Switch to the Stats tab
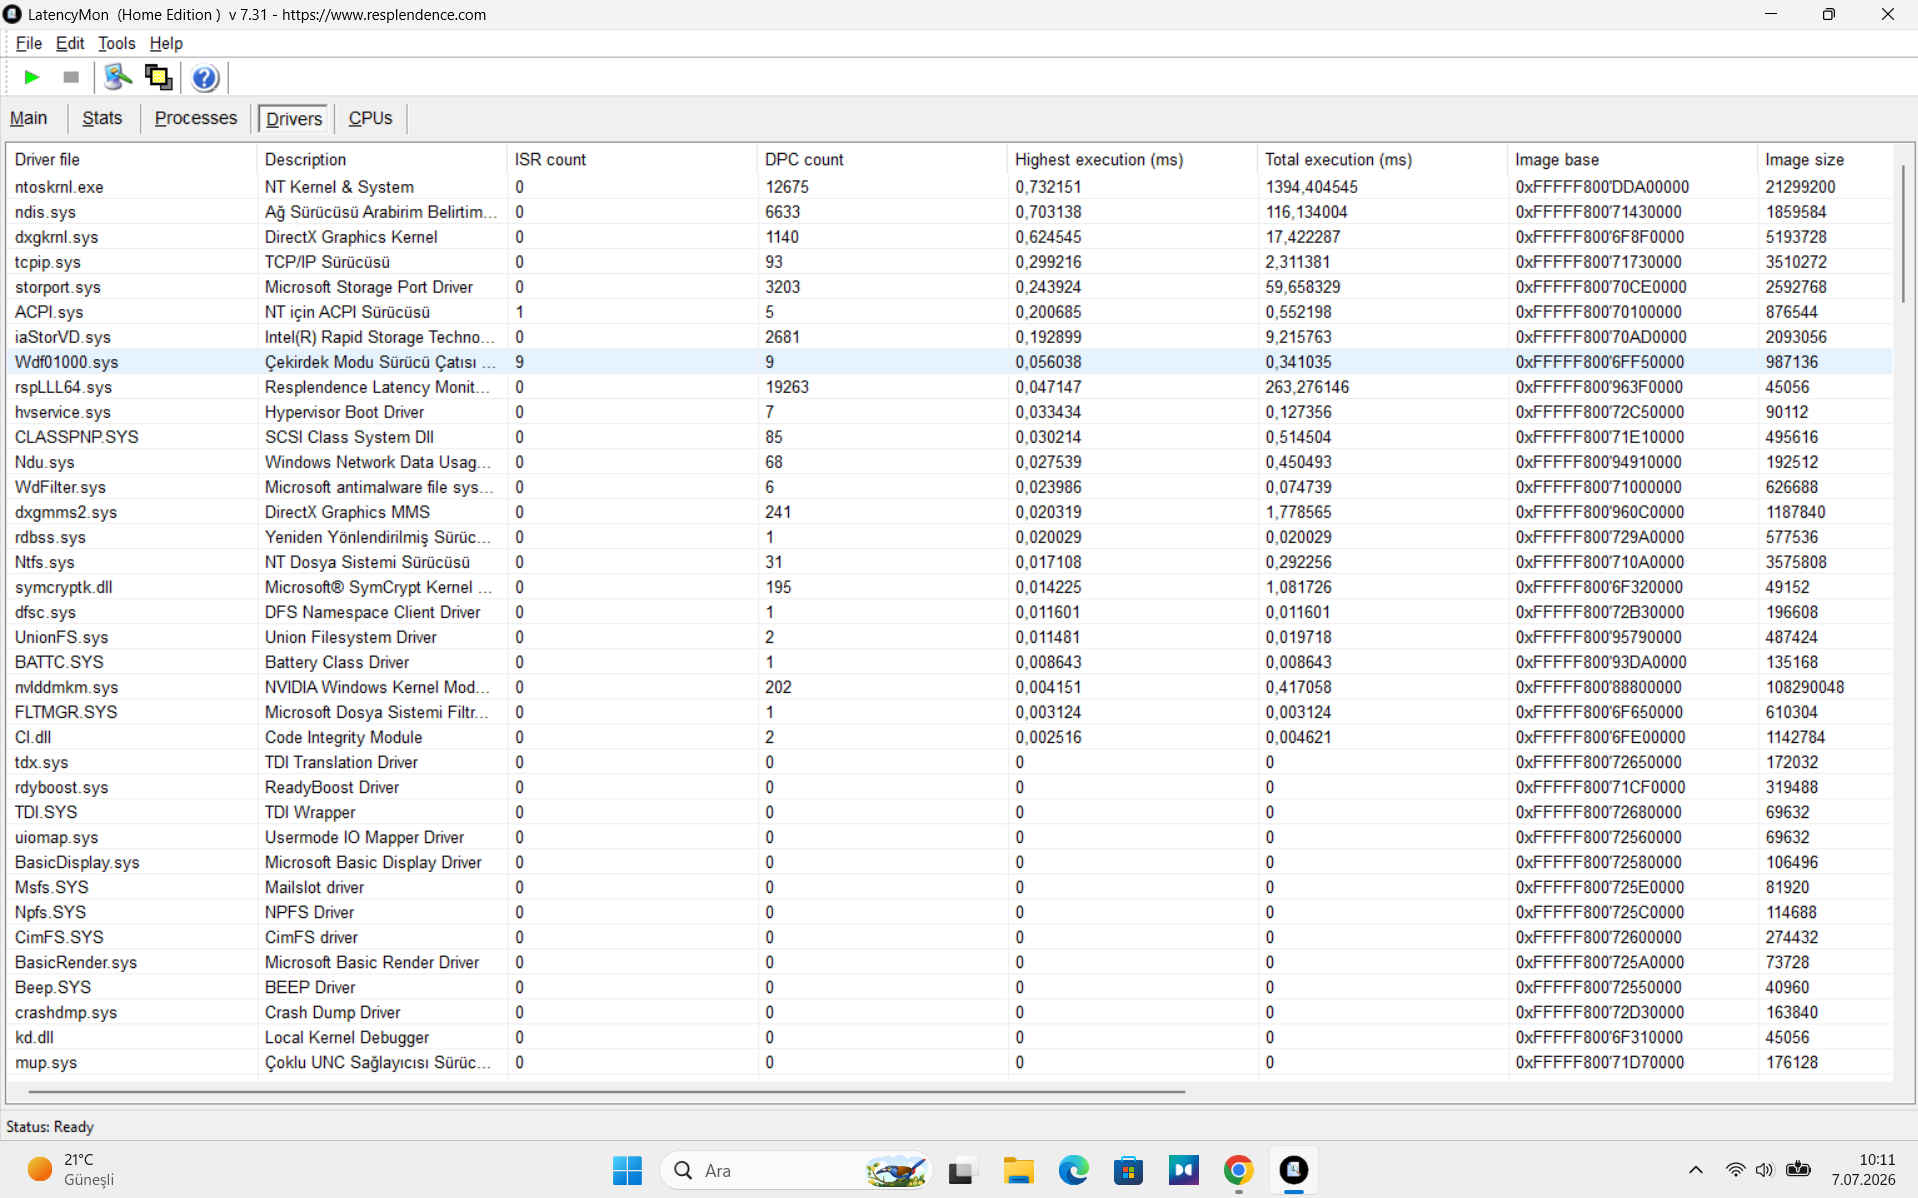 [x=102, y=118]
